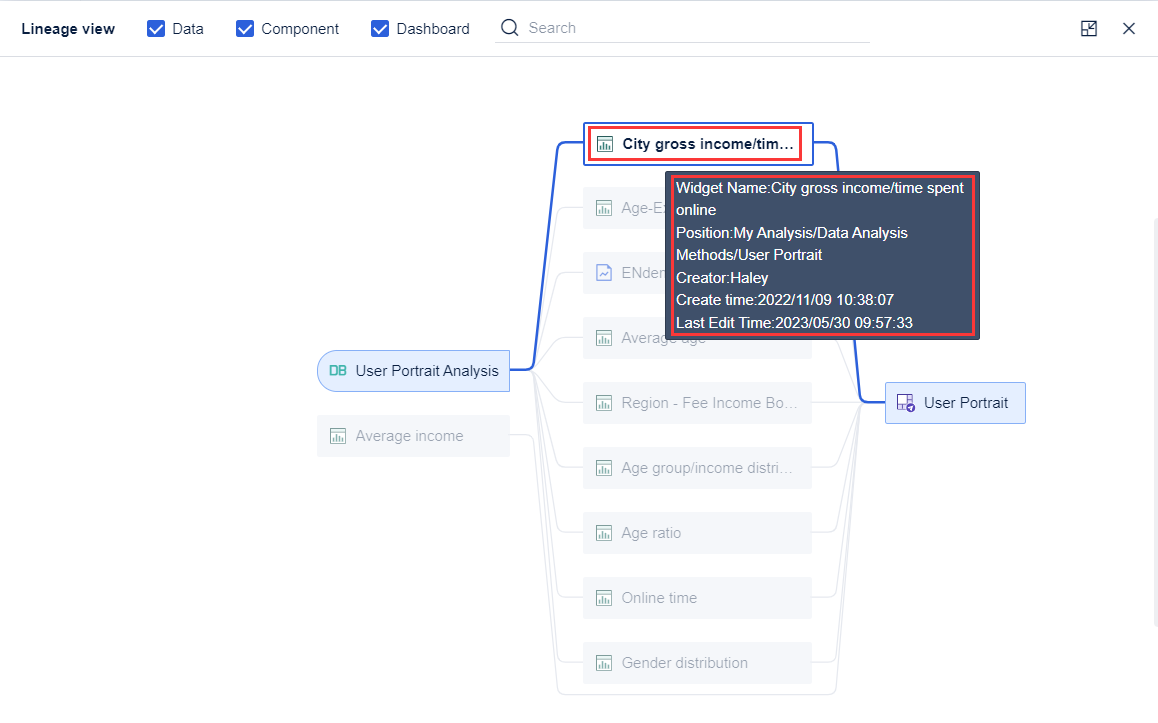Open the User Portrait dashboard node
This screenshot has height=723, width=1158.
pos(955,402)
